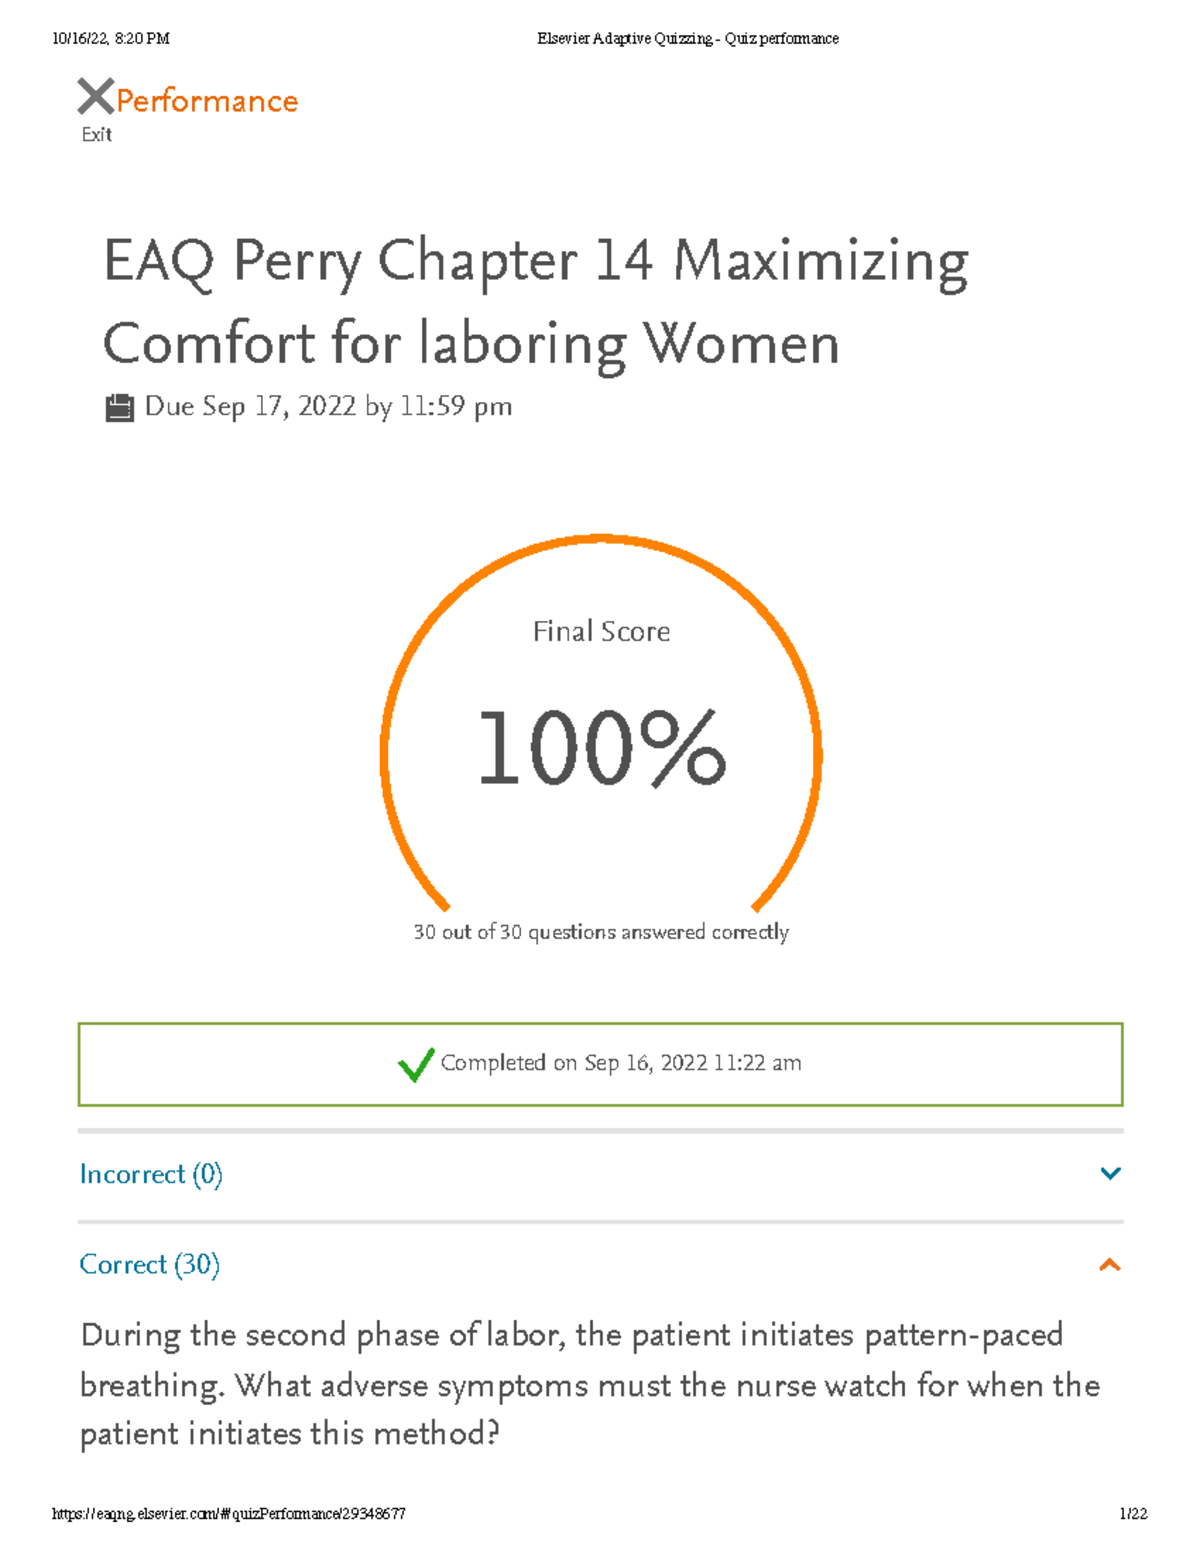The height and width of the screenshot is (1553, 1200).
Task: Click the Performance heading text
Action: click(204, 100)
